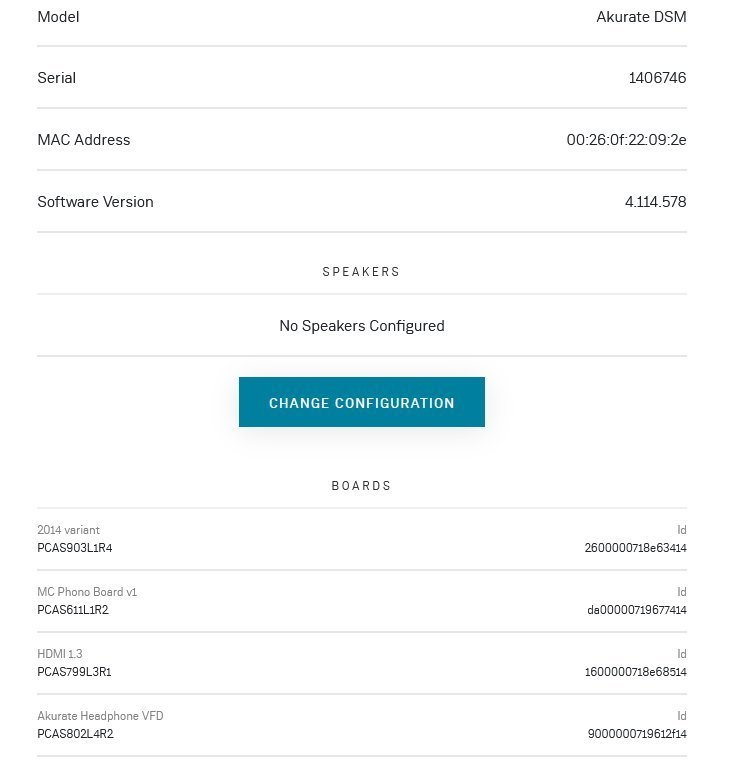Select the Akurate DSM model value
The image size is (730, 774).
tap(641, 17)
